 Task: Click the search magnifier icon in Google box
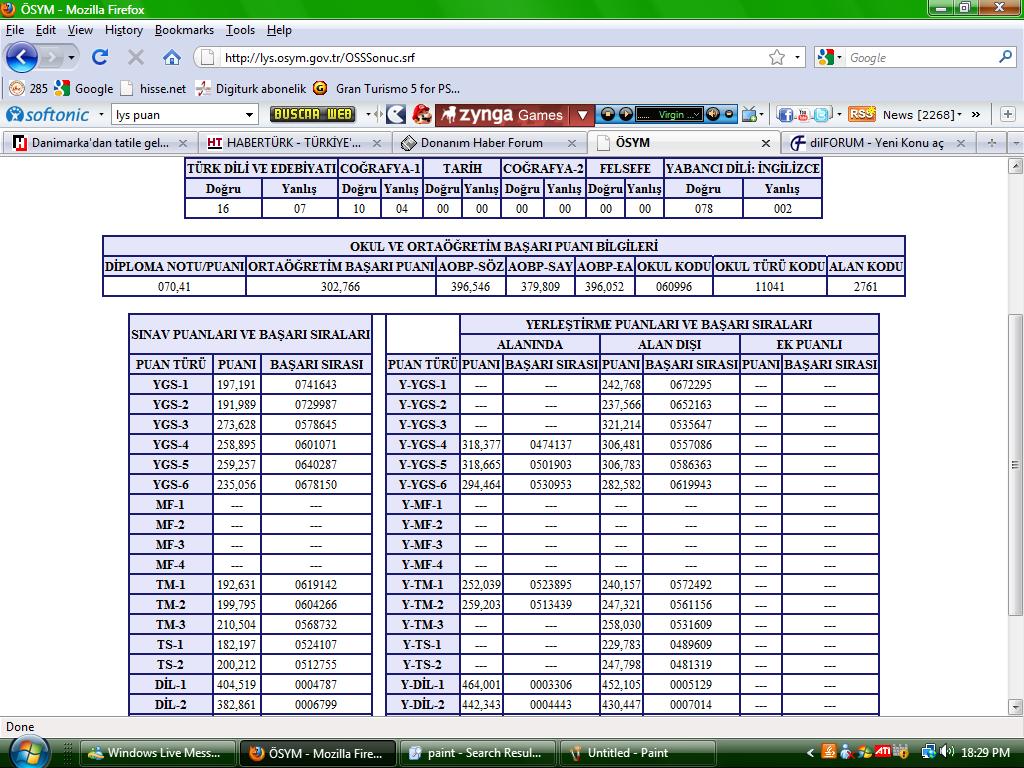(1005, 57)
